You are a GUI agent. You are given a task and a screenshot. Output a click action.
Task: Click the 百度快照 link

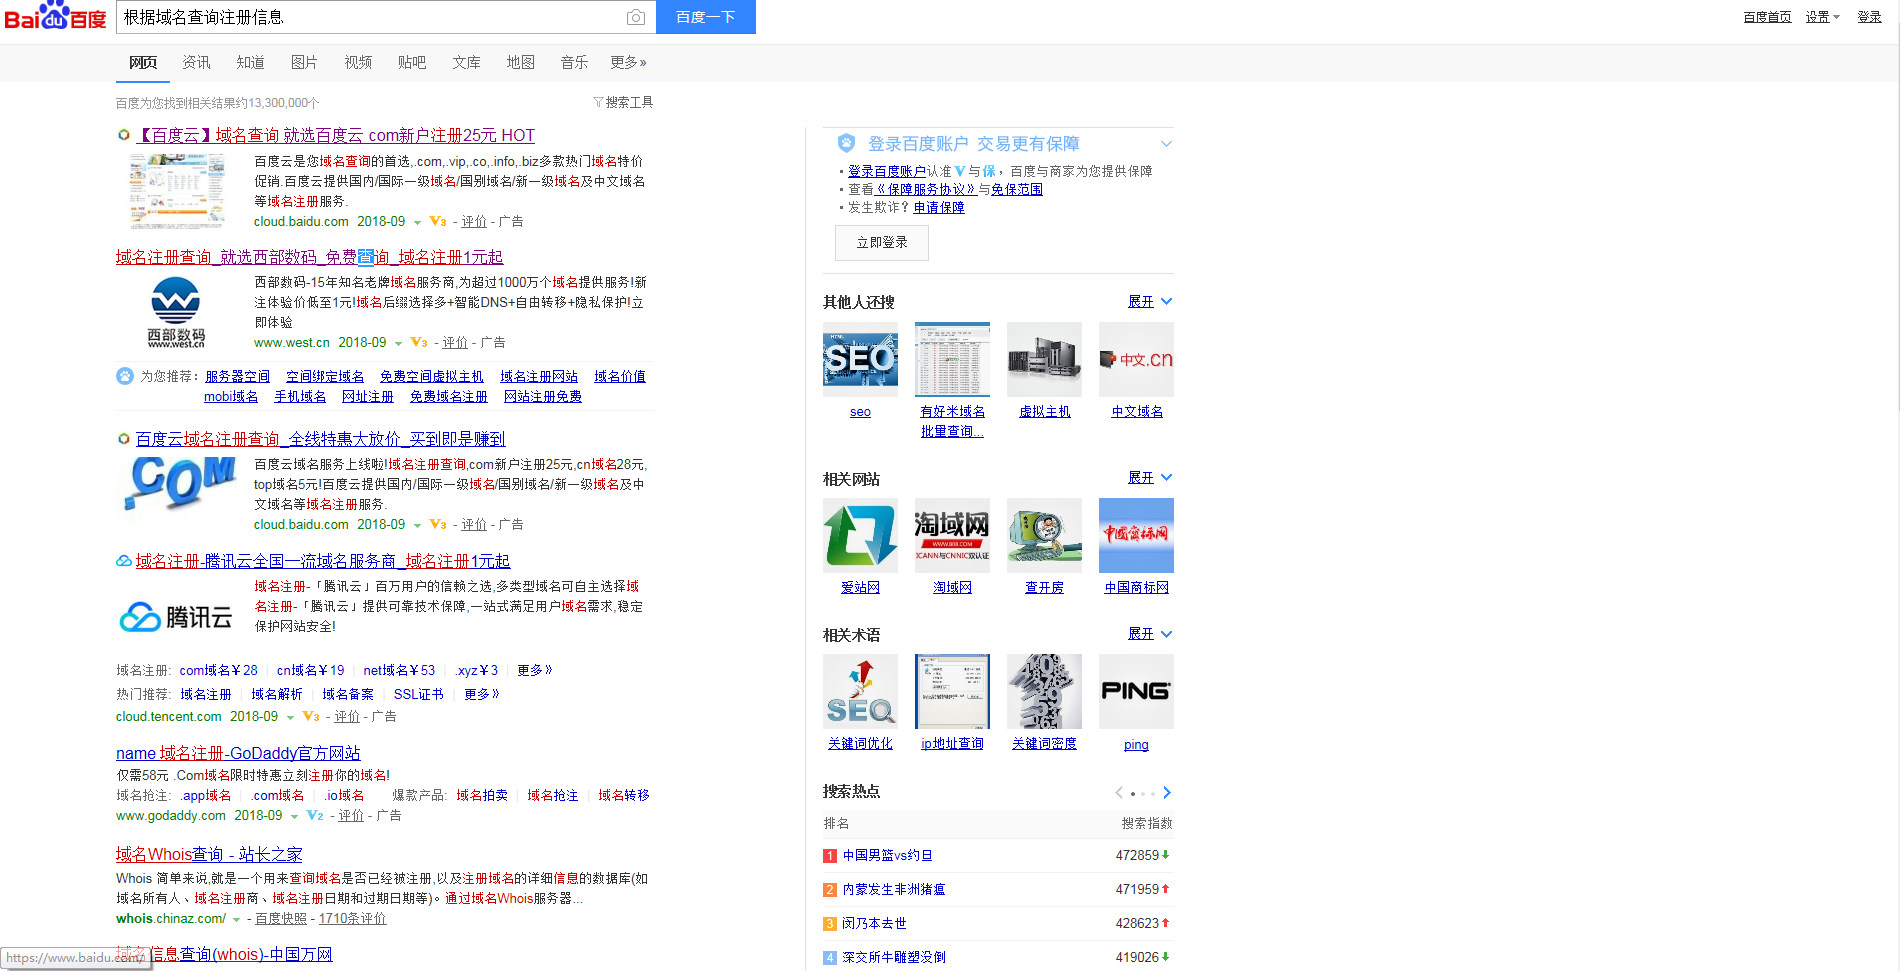pos(281,918)
